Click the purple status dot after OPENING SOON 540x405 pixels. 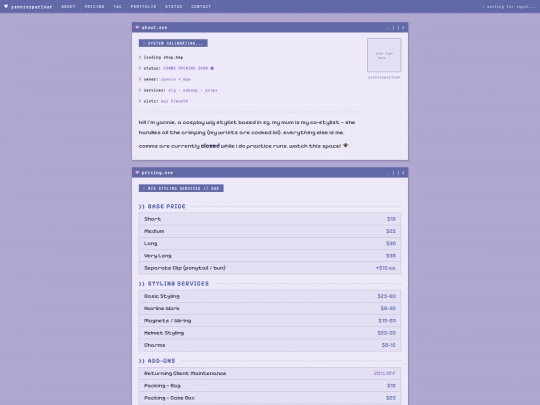pos(212,68)
